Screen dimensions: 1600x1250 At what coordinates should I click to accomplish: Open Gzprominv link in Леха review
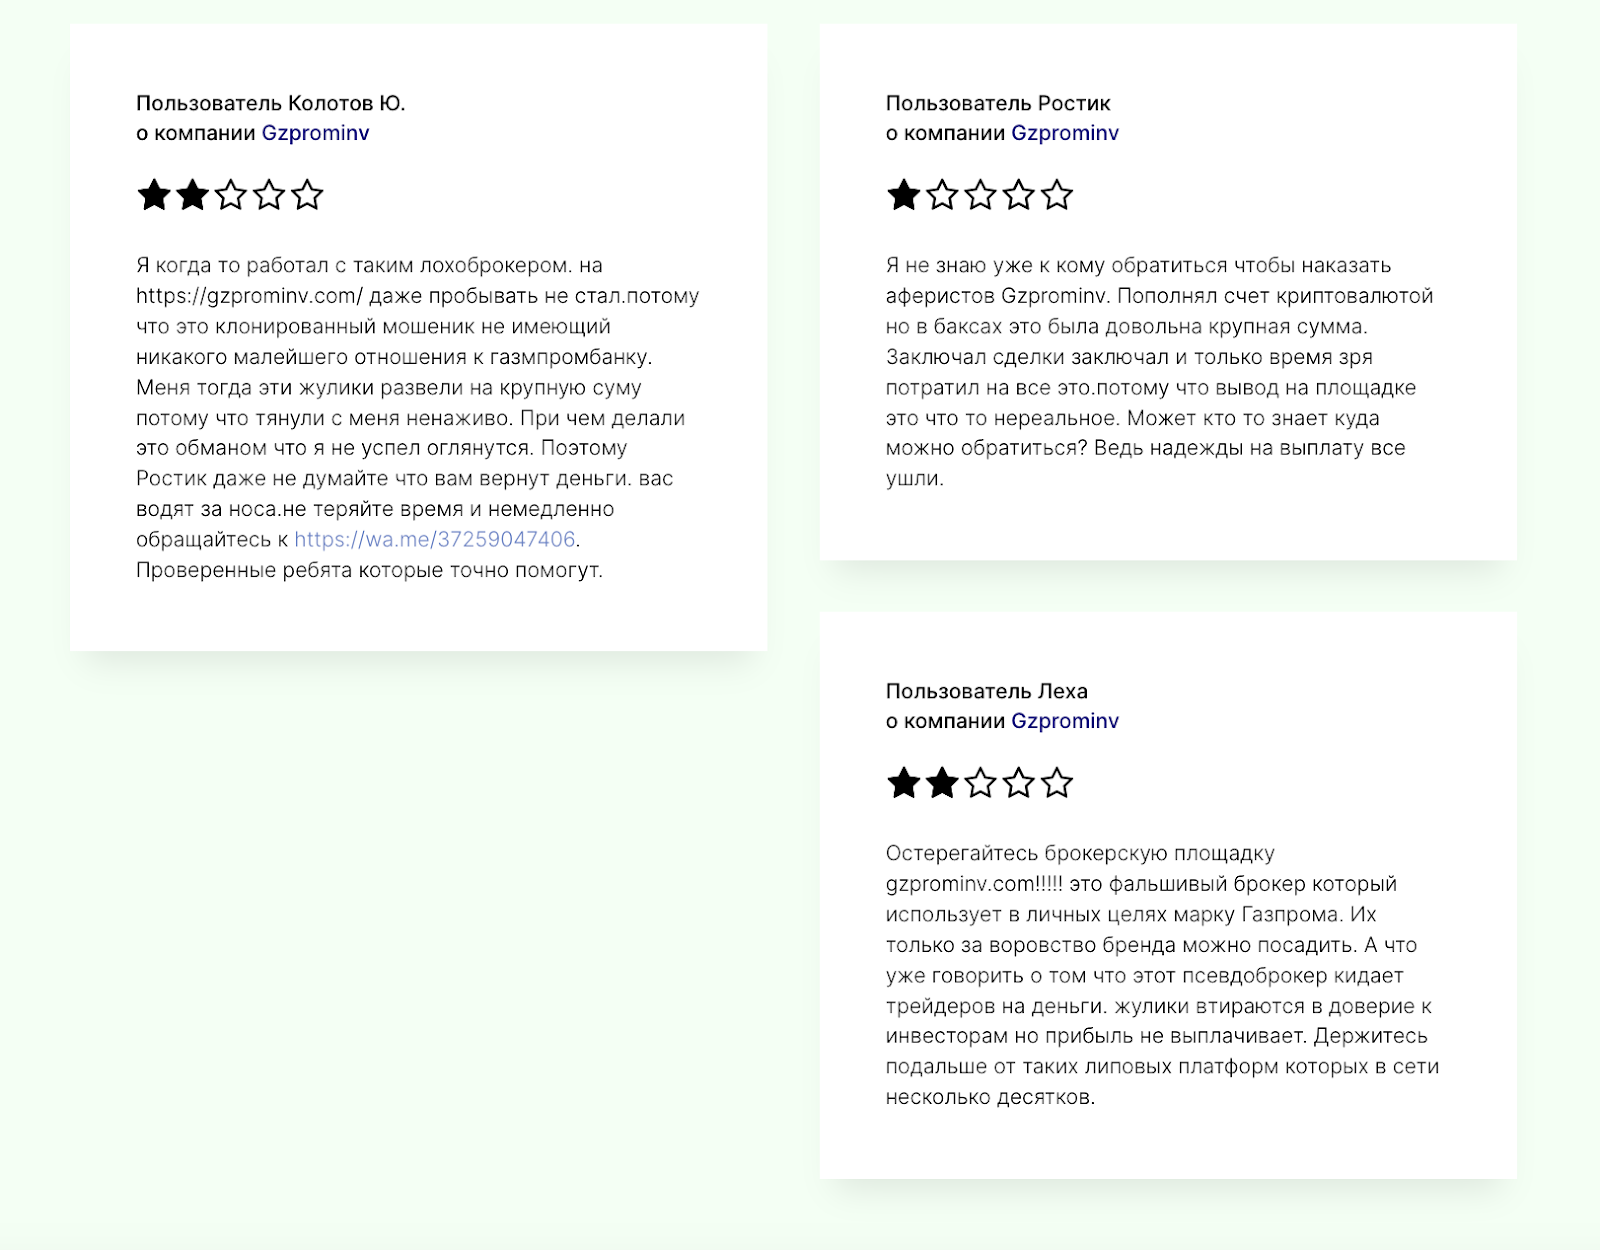tap(1065, 721)
